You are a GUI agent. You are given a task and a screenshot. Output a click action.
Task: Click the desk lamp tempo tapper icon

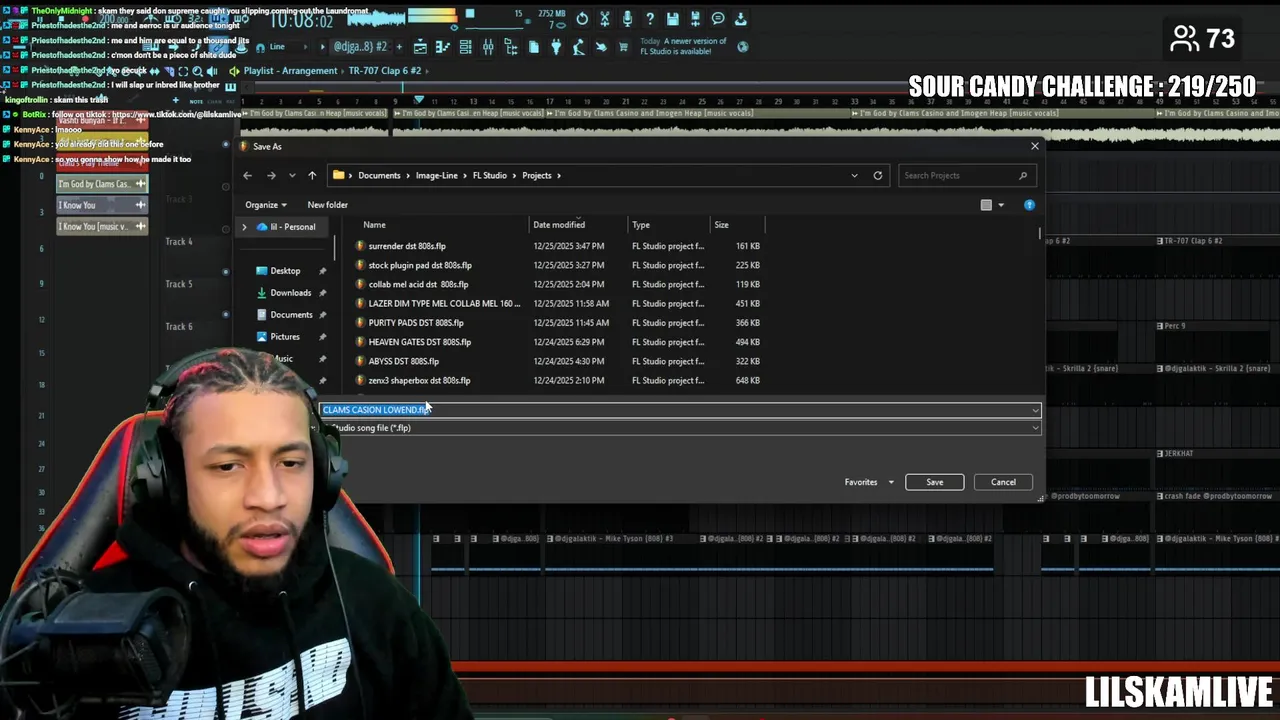(x=579, y=47)
